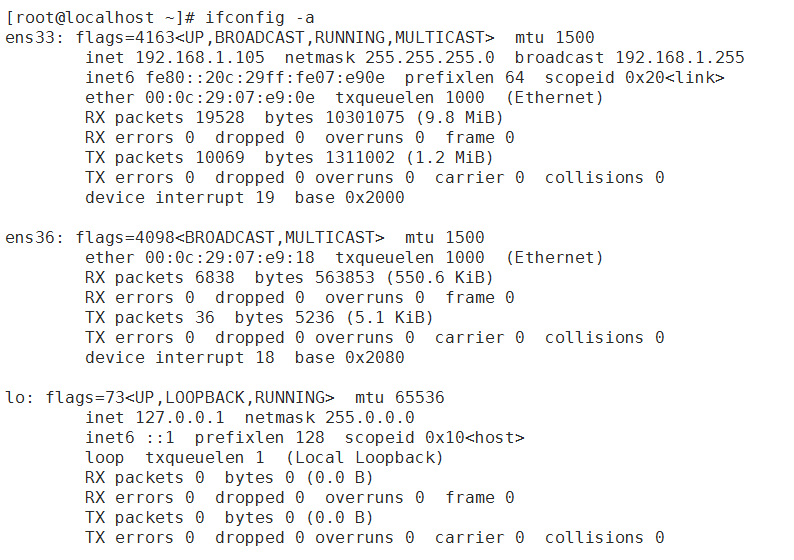
Task: Click the mtu 65536 value
Action: click(x=400, y=397)
